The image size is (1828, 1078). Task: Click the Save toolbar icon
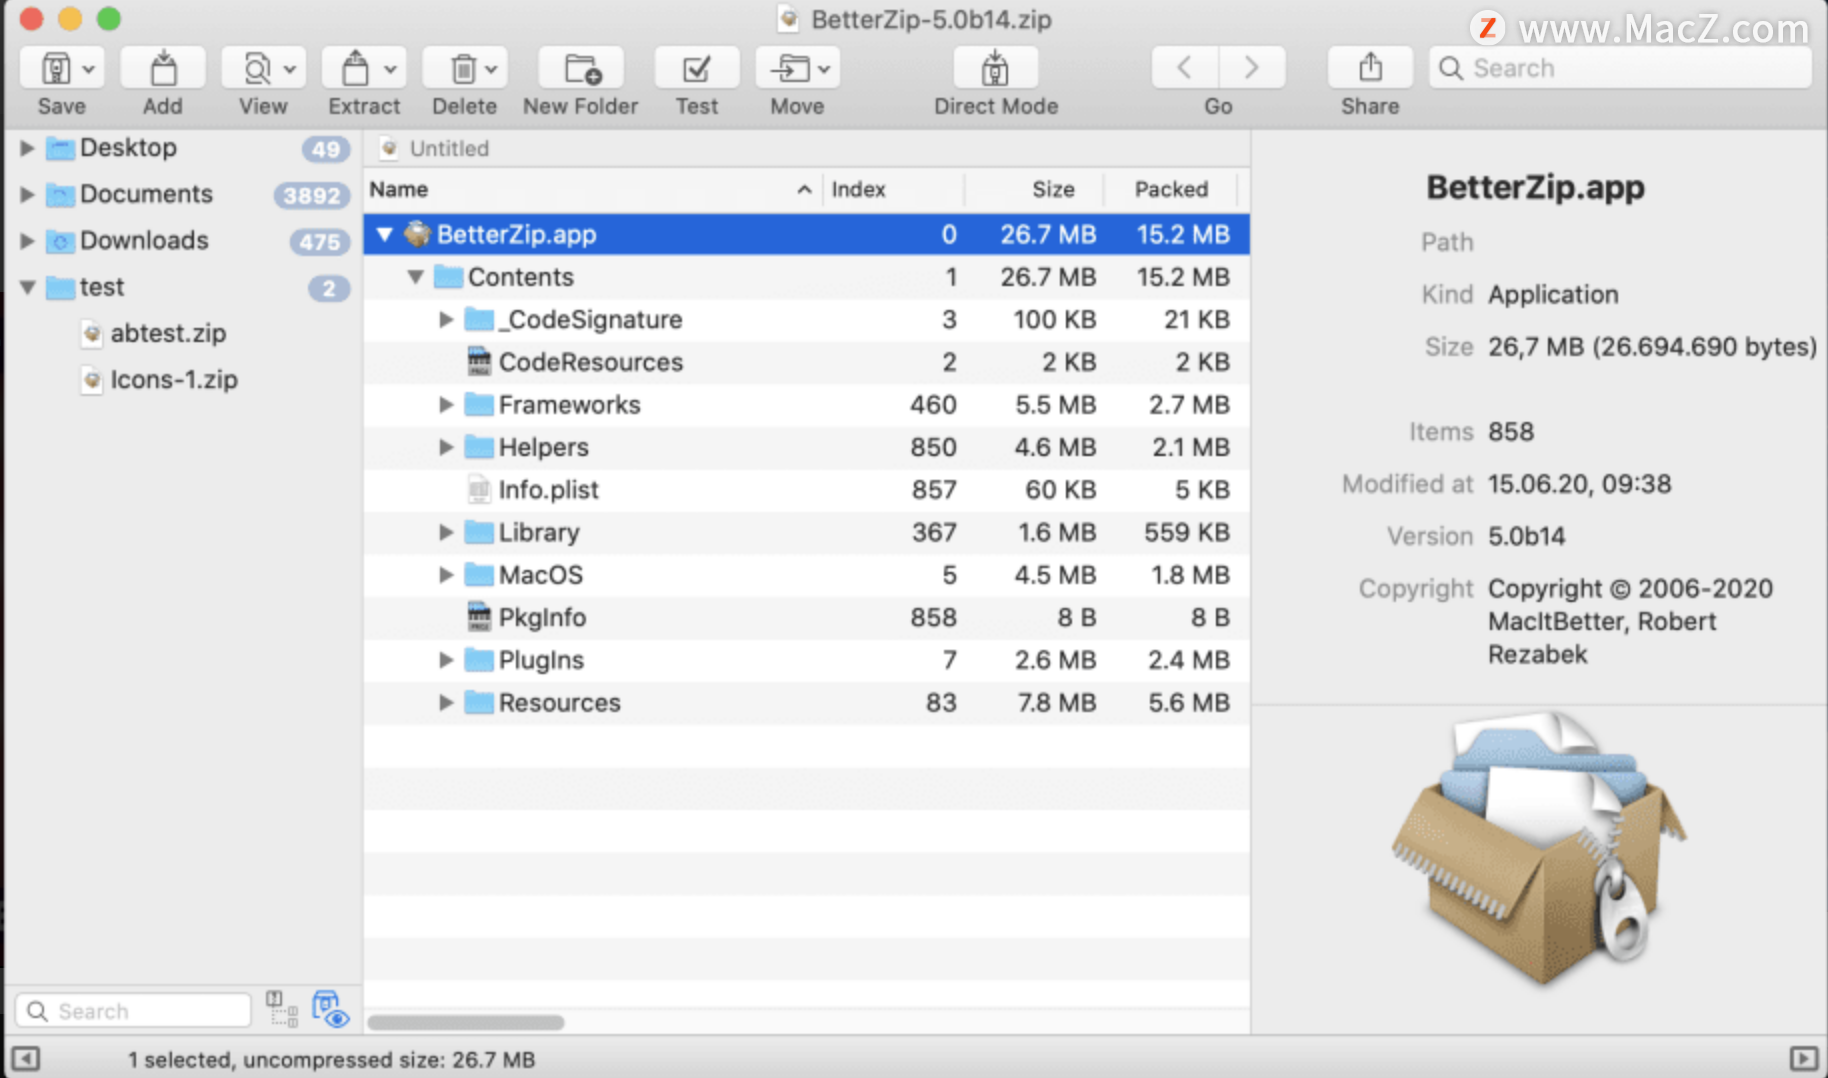coord(56,69)
